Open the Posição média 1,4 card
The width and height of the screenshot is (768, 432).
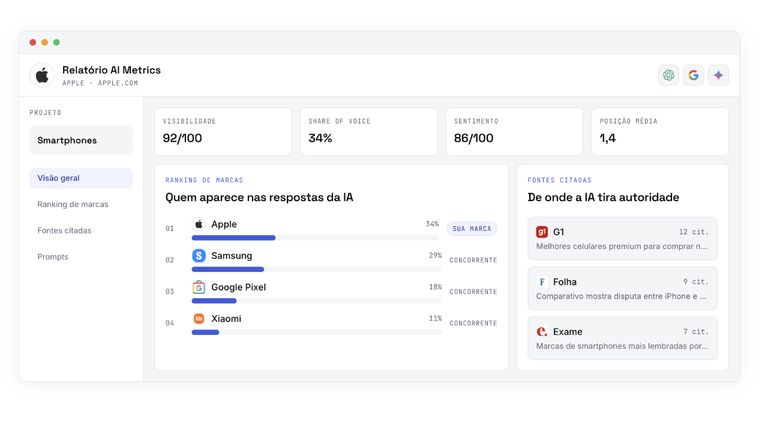(x=660, y=131)
